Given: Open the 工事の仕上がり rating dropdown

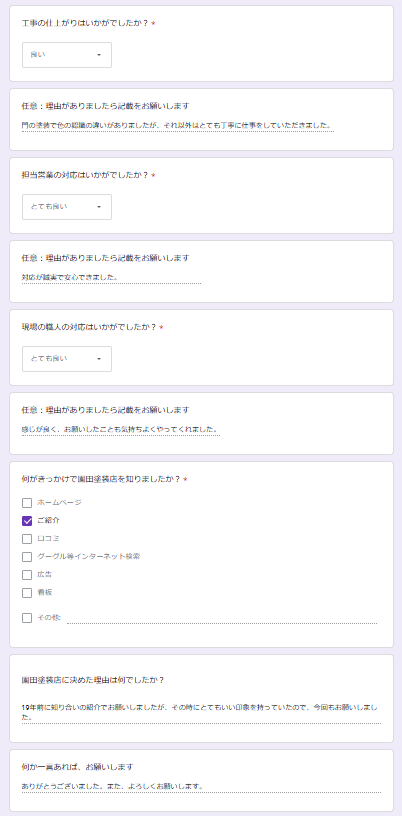Looking at the screenshot, I should (67, 55).
